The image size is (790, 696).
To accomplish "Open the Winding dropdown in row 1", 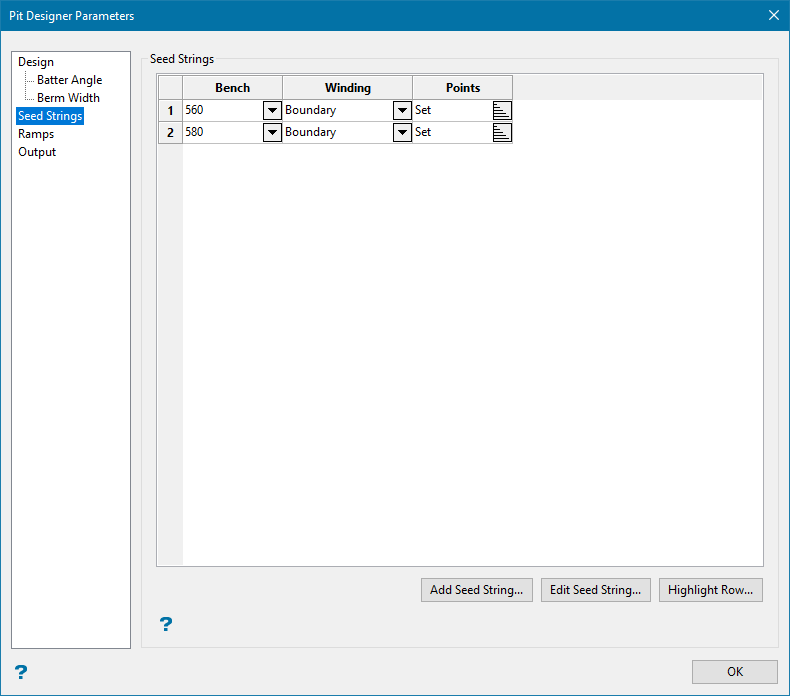I will coord(402,110).
